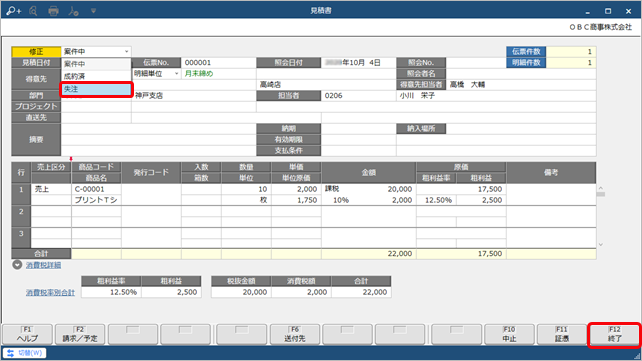642x361 pixels.
Task: Click row number 3 header
Action: click(x=21, y=238)
